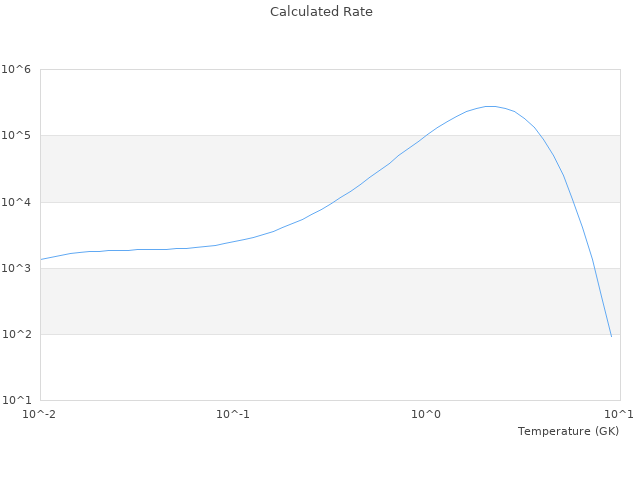Click the white band between 10^1 and 10^2
The width and height of the screenshot is (640, 480).
[300, 367]
